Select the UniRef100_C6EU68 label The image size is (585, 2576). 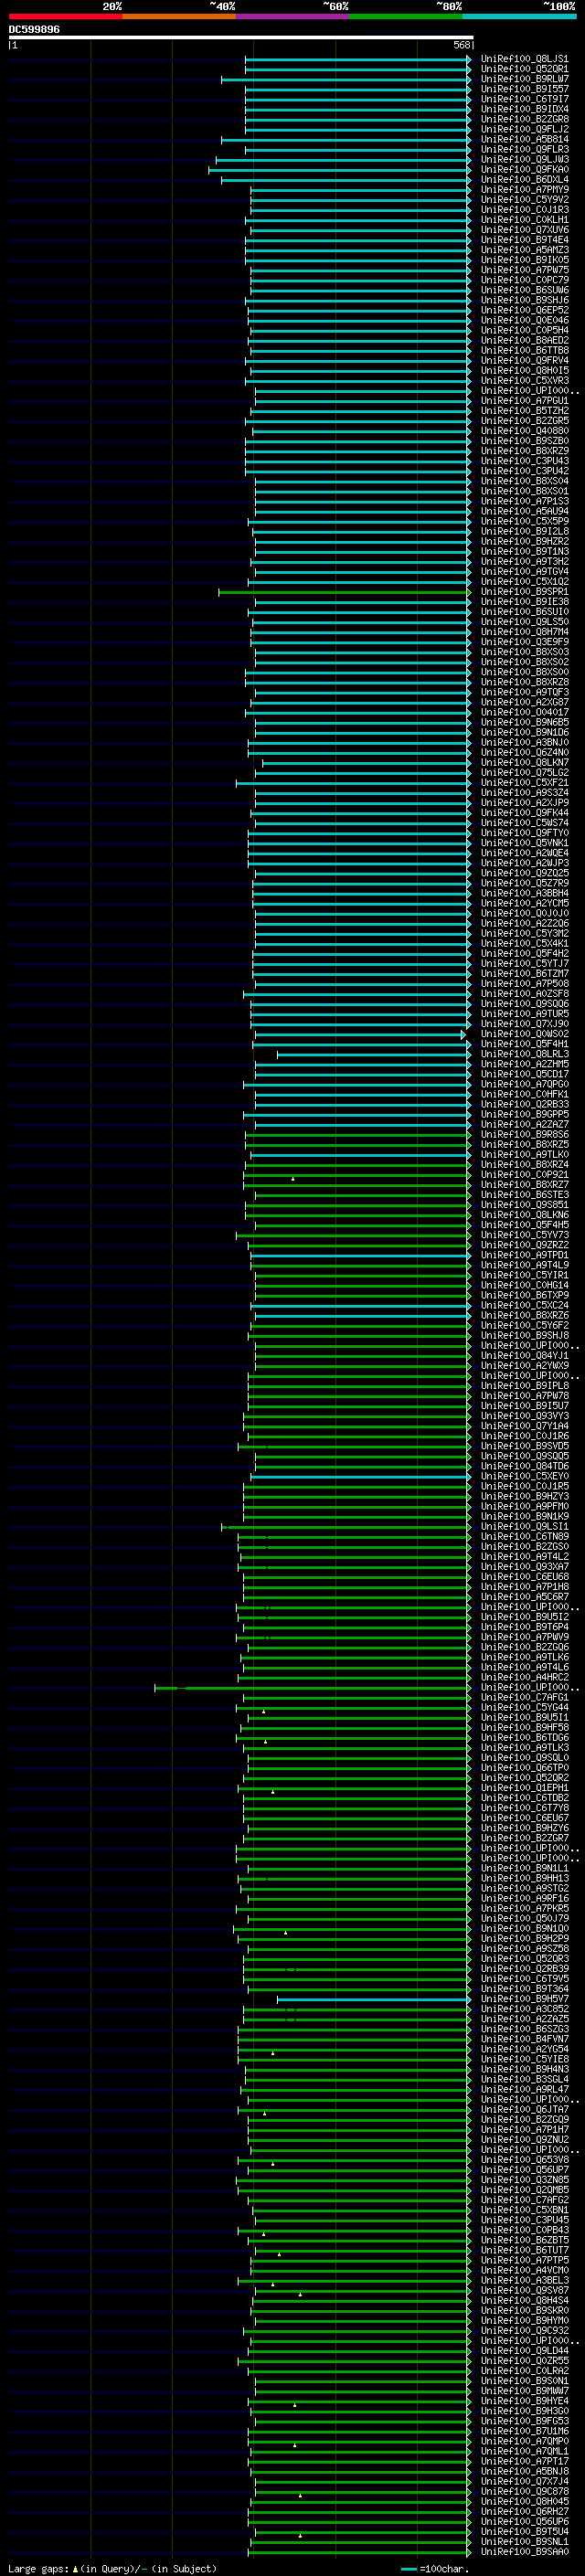tap(525, 1577)
